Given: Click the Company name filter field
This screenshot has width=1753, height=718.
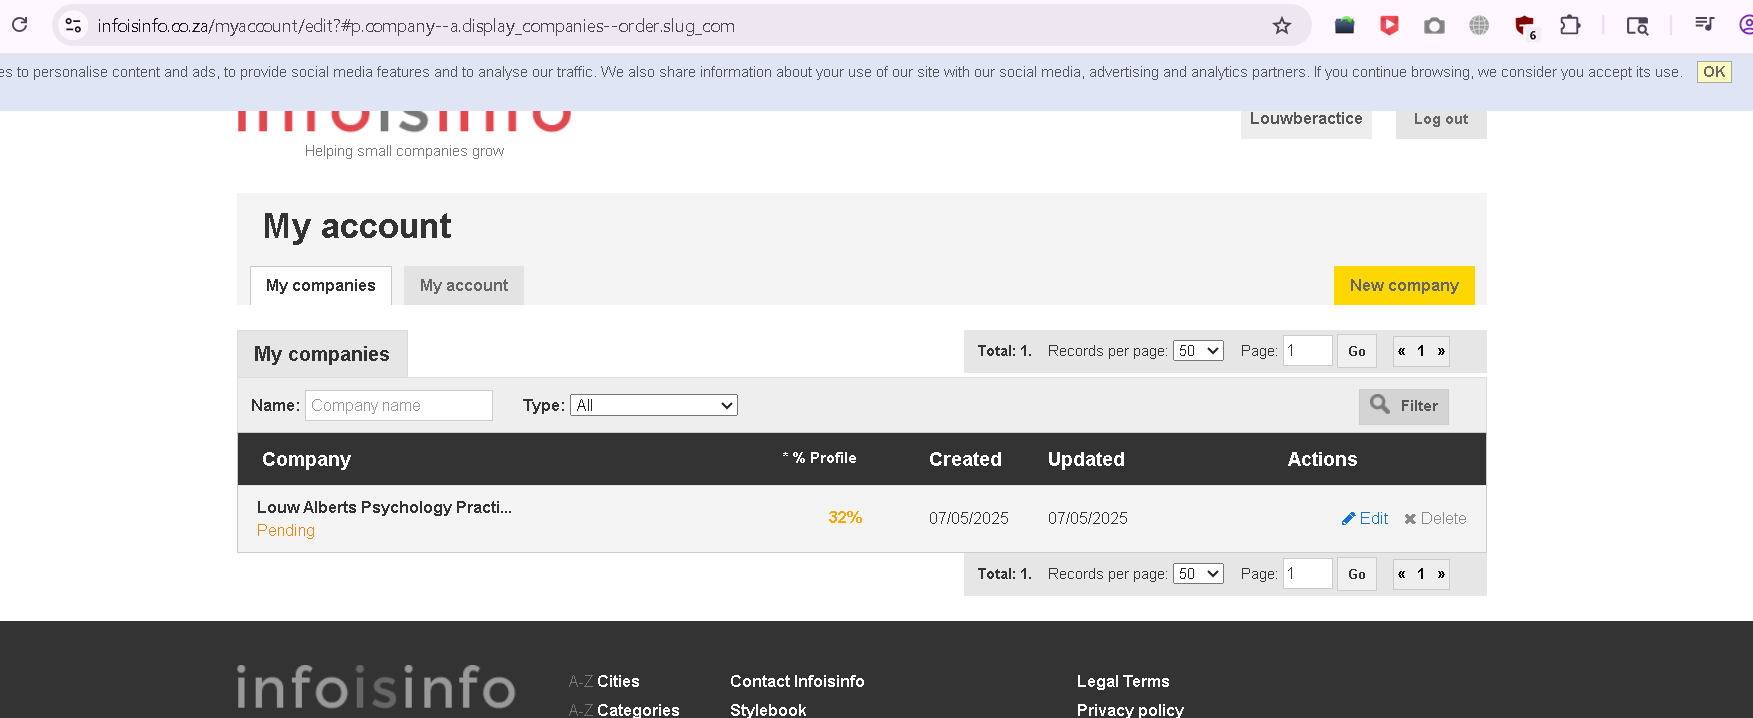Looking at the screenshot, I should (399, 405).
